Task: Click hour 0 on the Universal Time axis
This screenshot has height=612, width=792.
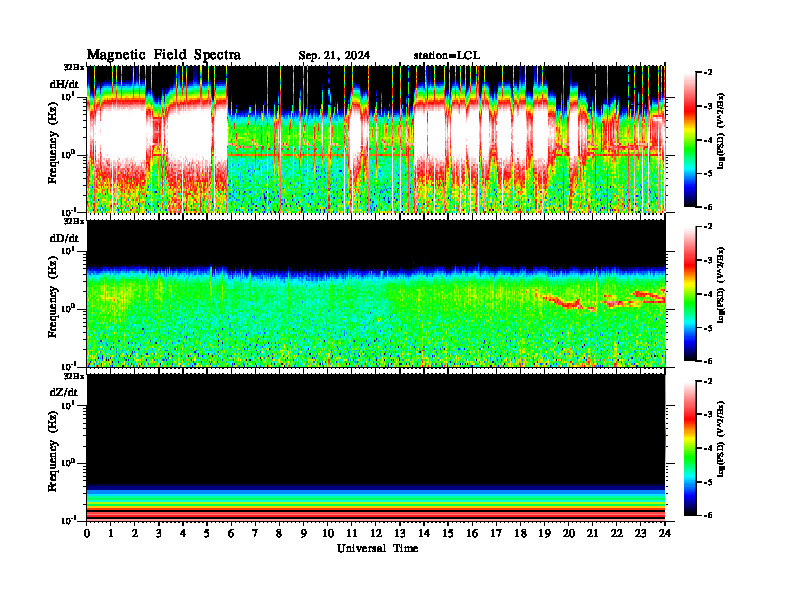Action: point(87,533)
